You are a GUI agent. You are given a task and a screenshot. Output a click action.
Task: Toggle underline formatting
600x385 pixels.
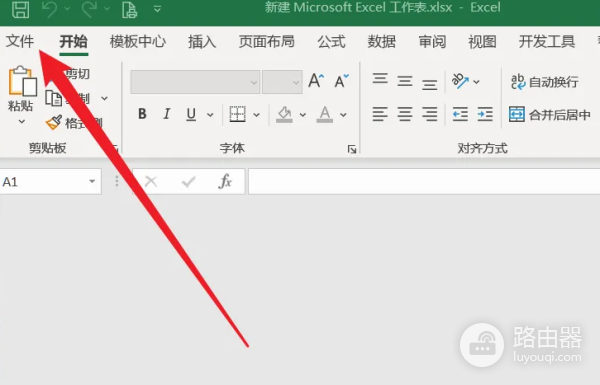[x=191, y=114]
